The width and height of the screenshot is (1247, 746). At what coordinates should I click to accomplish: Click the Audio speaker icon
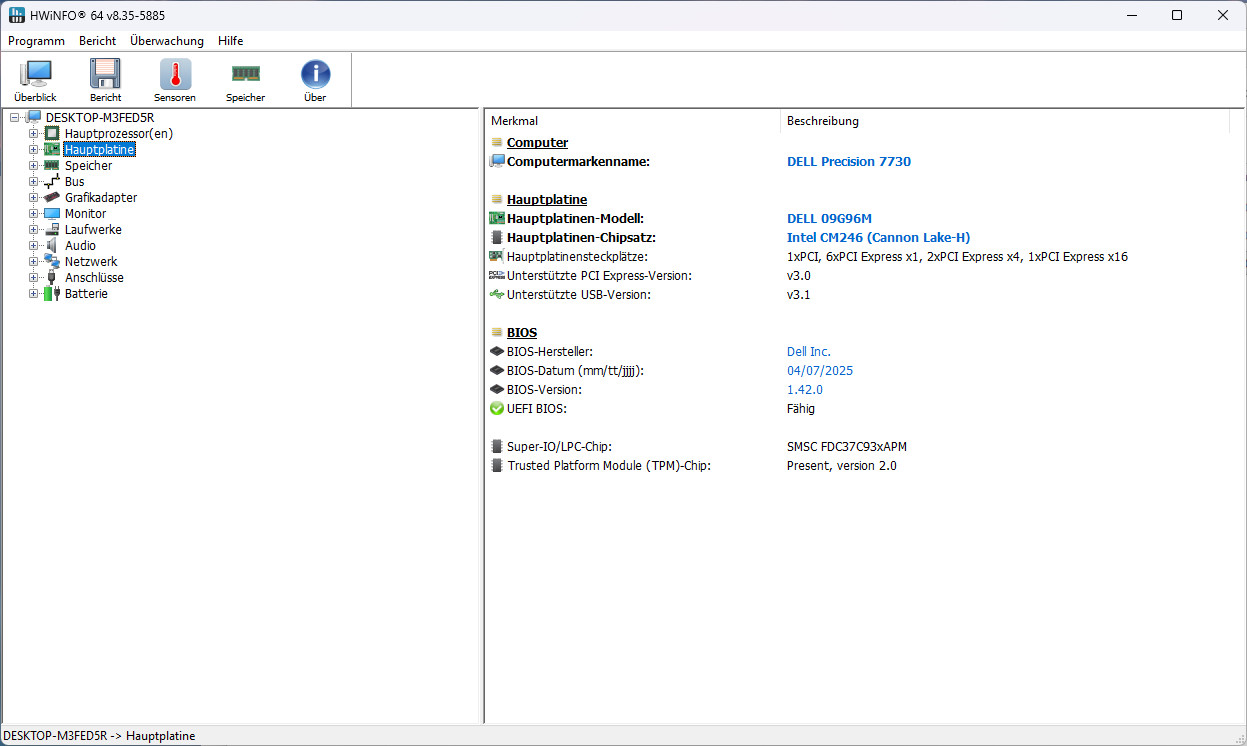click(x=52, y=246)
